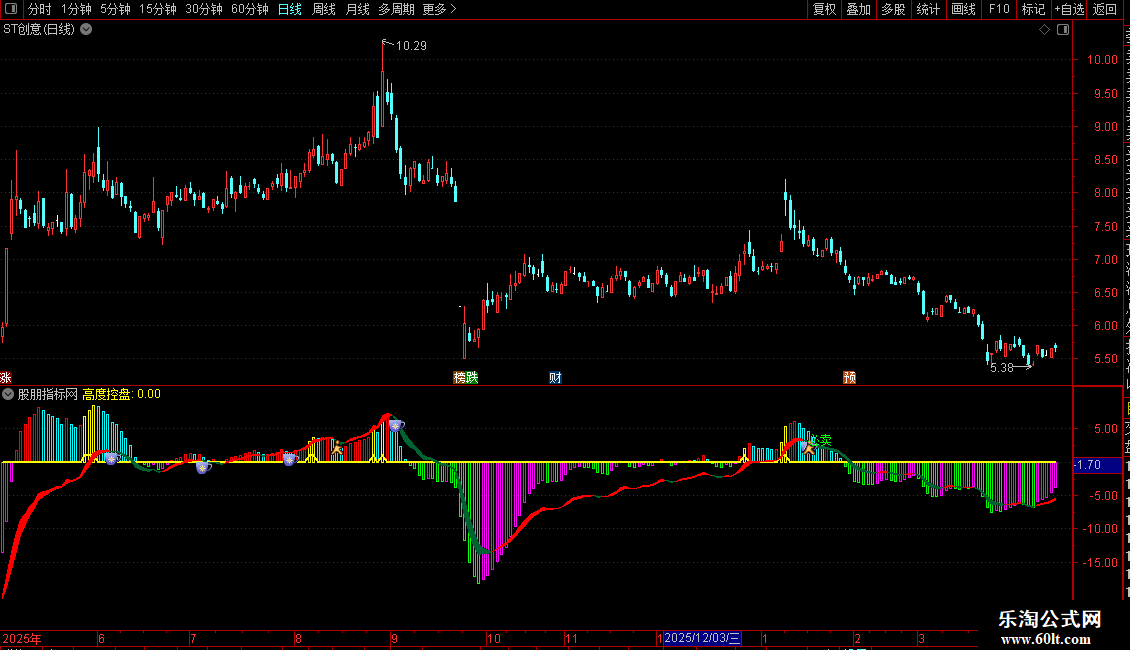Image resolution: width=1130 pixels, height=650 pixels.
Task: Expand the 更多 periods menu
Action: point(440,9)
